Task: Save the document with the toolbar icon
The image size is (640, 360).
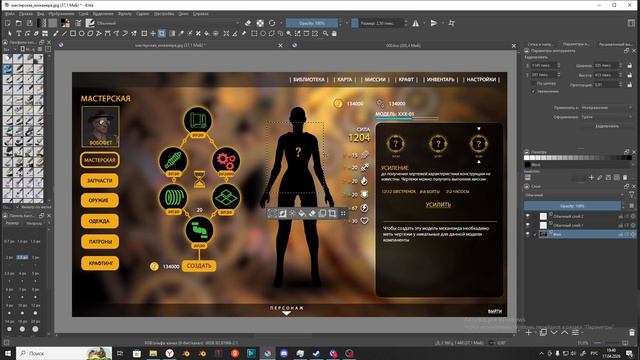Action: [29, 23]
